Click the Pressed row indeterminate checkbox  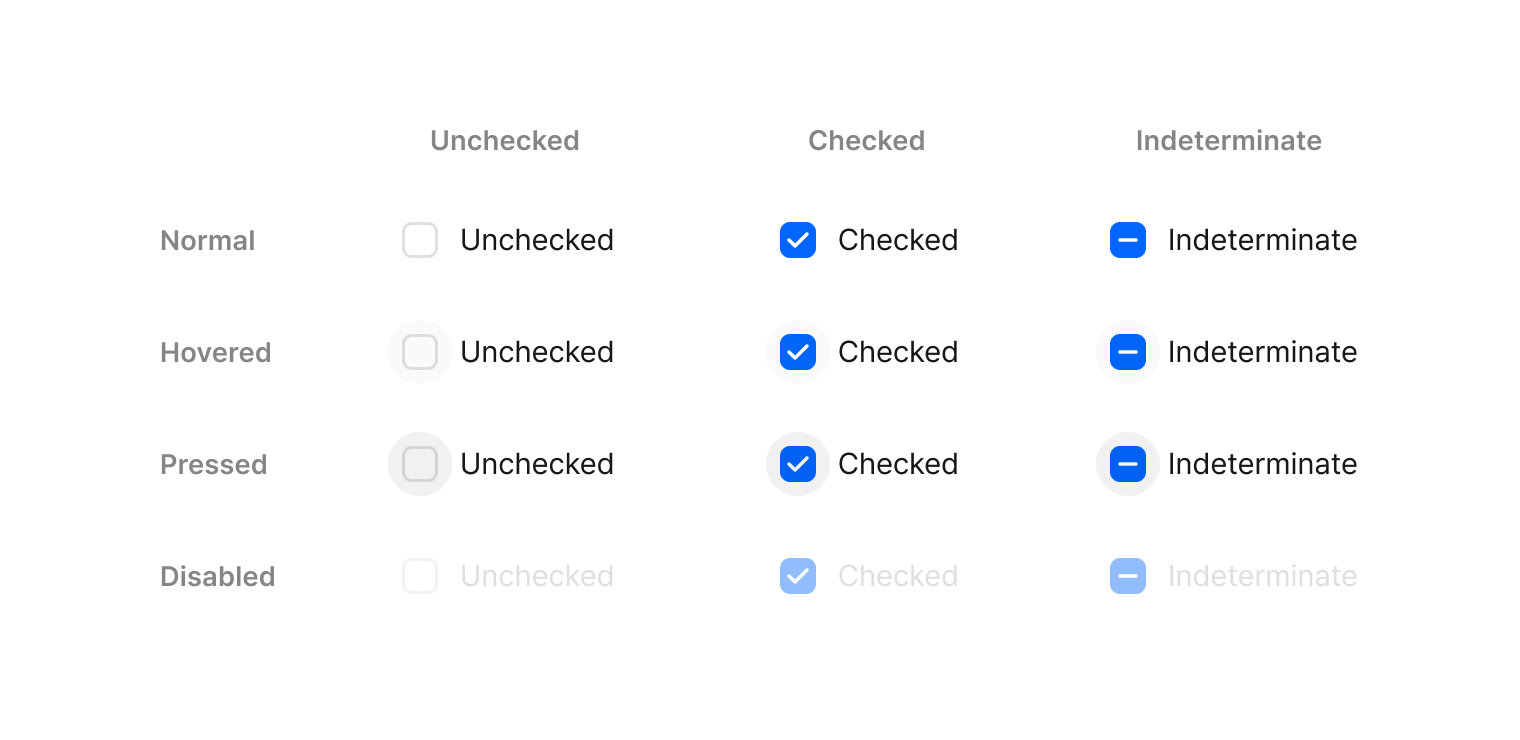tap(1128, 464)
